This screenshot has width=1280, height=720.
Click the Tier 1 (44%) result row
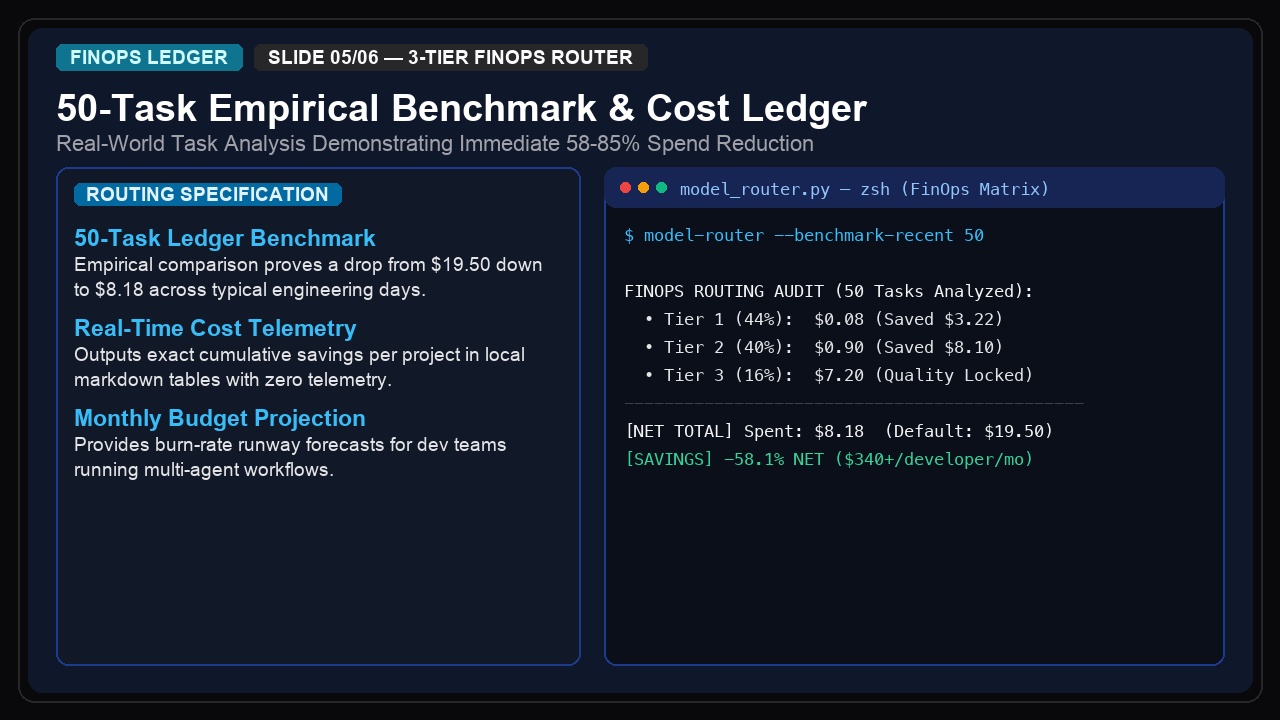click(x=824, y=319)
